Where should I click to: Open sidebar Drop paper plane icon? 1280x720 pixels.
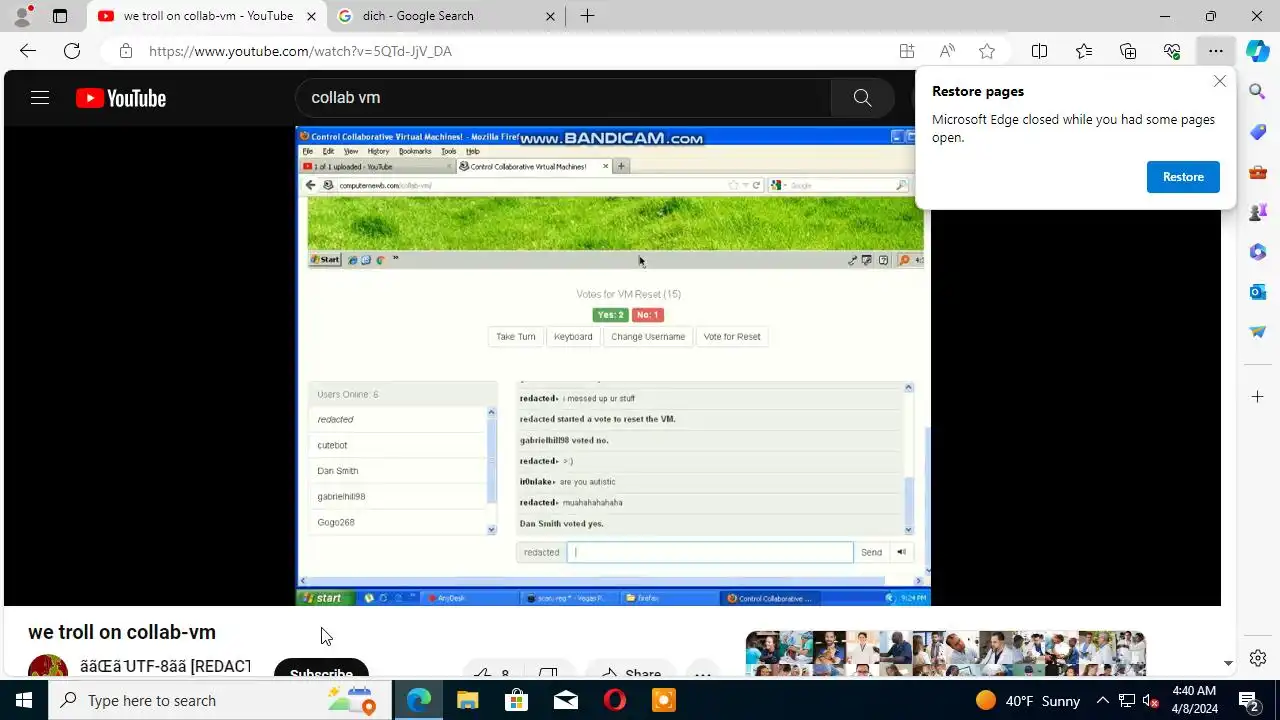pyautogui.click(x=1258, y=332)
